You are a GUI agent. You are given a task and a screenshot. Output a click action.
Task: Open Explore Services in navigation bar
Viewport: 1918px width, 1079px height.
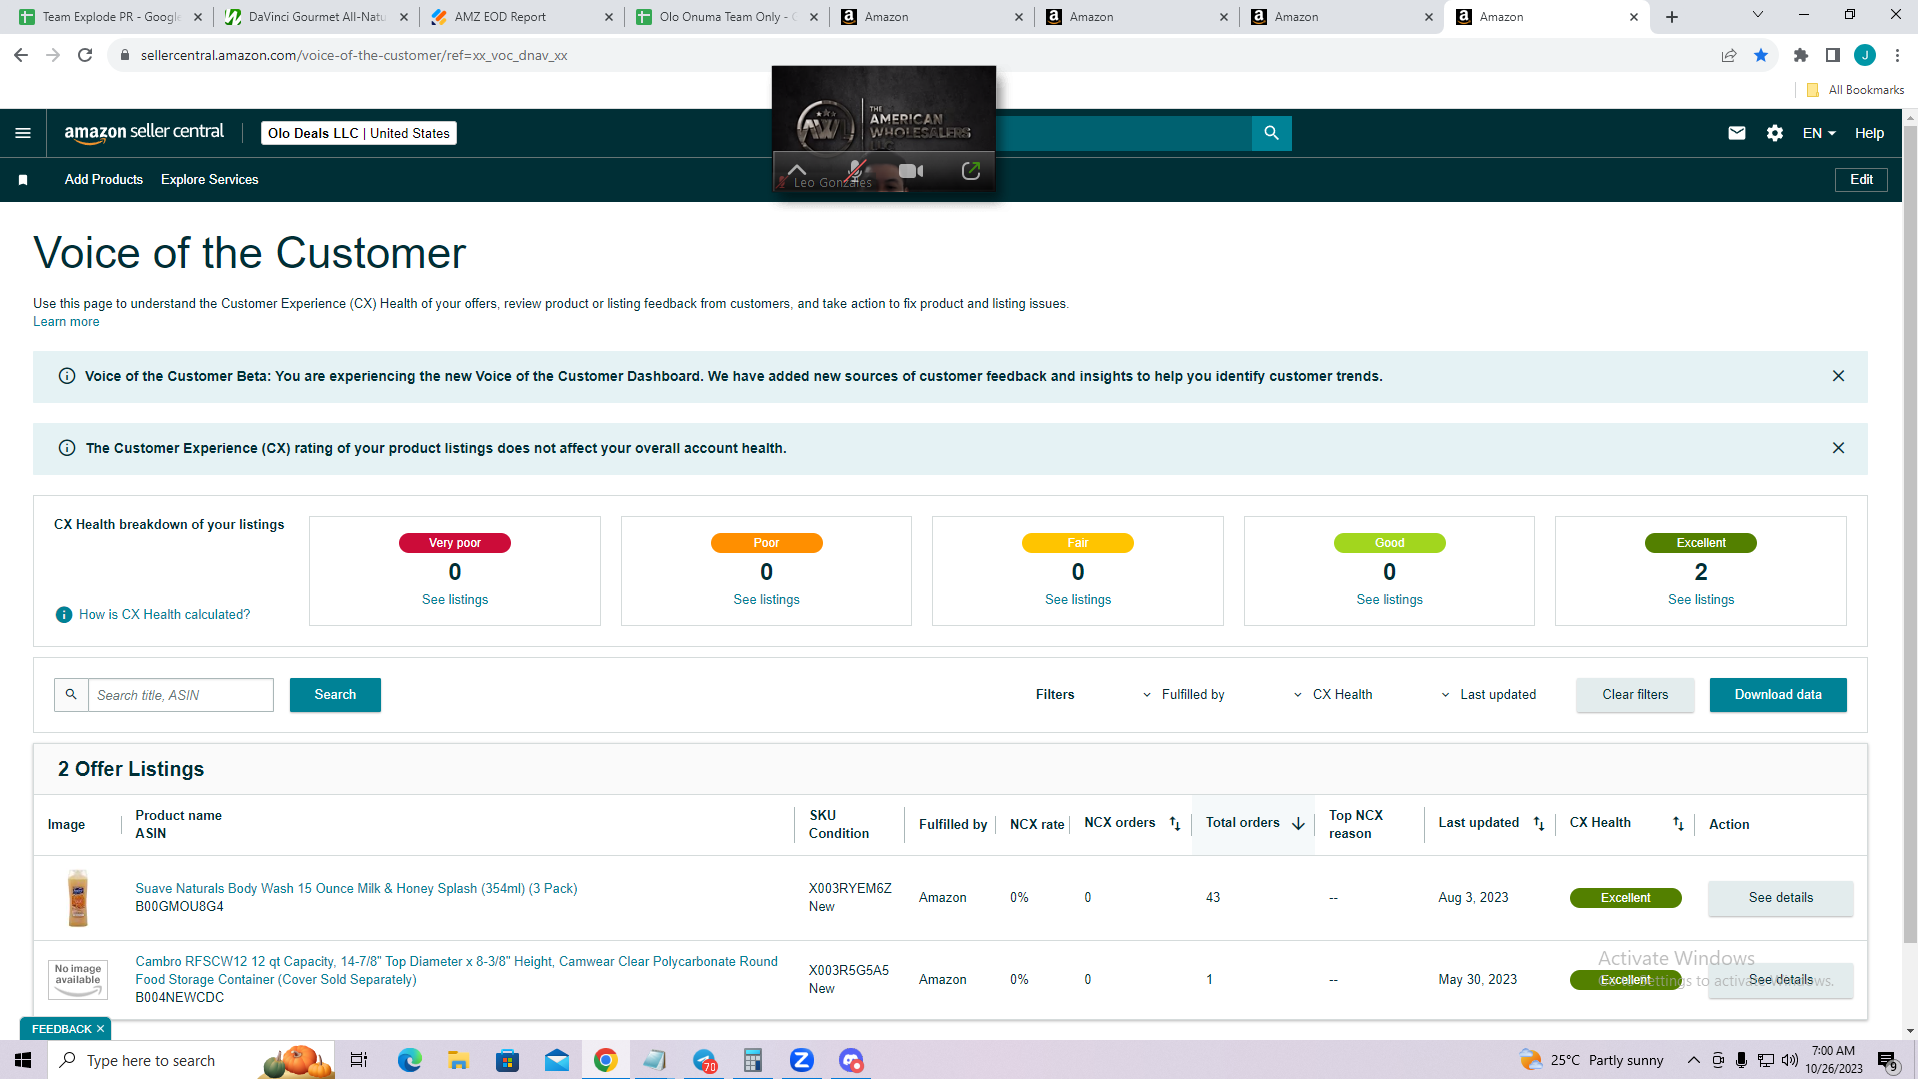click(210, 180)
